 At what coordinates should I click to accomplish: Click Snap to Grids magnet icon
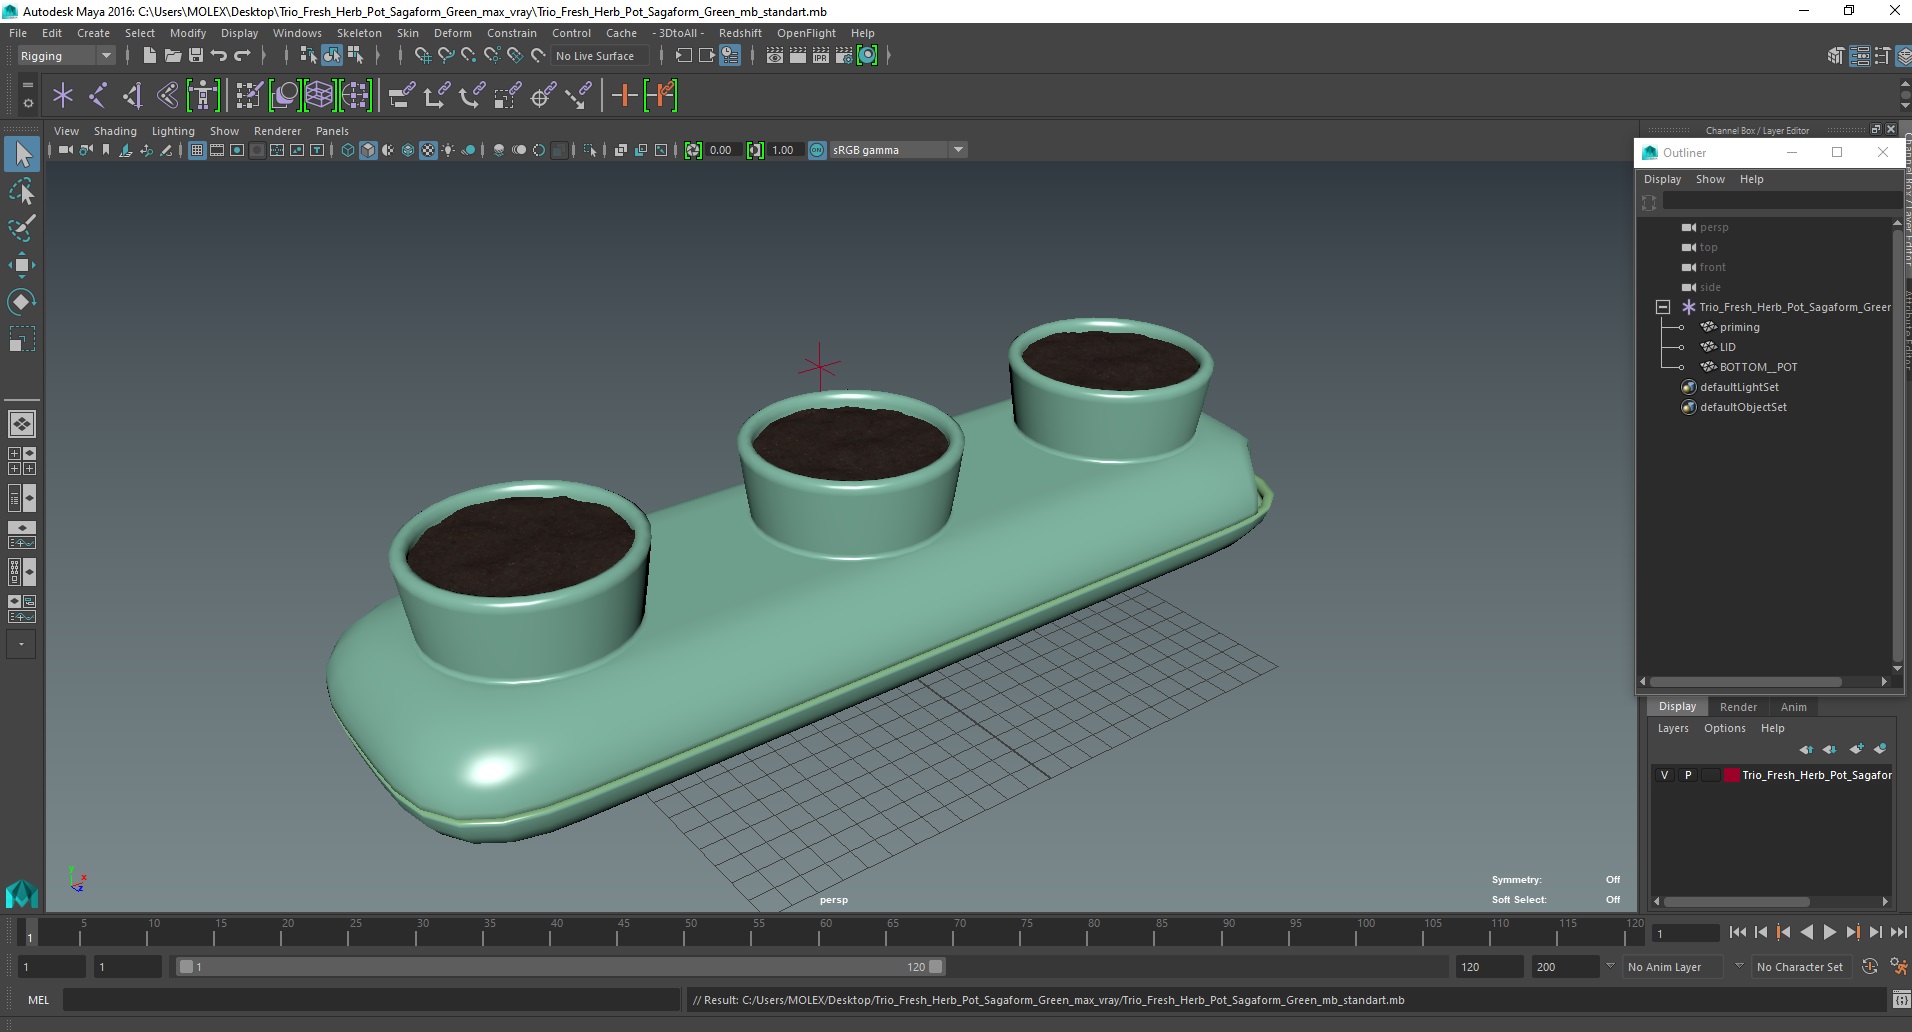coord(423,56)
